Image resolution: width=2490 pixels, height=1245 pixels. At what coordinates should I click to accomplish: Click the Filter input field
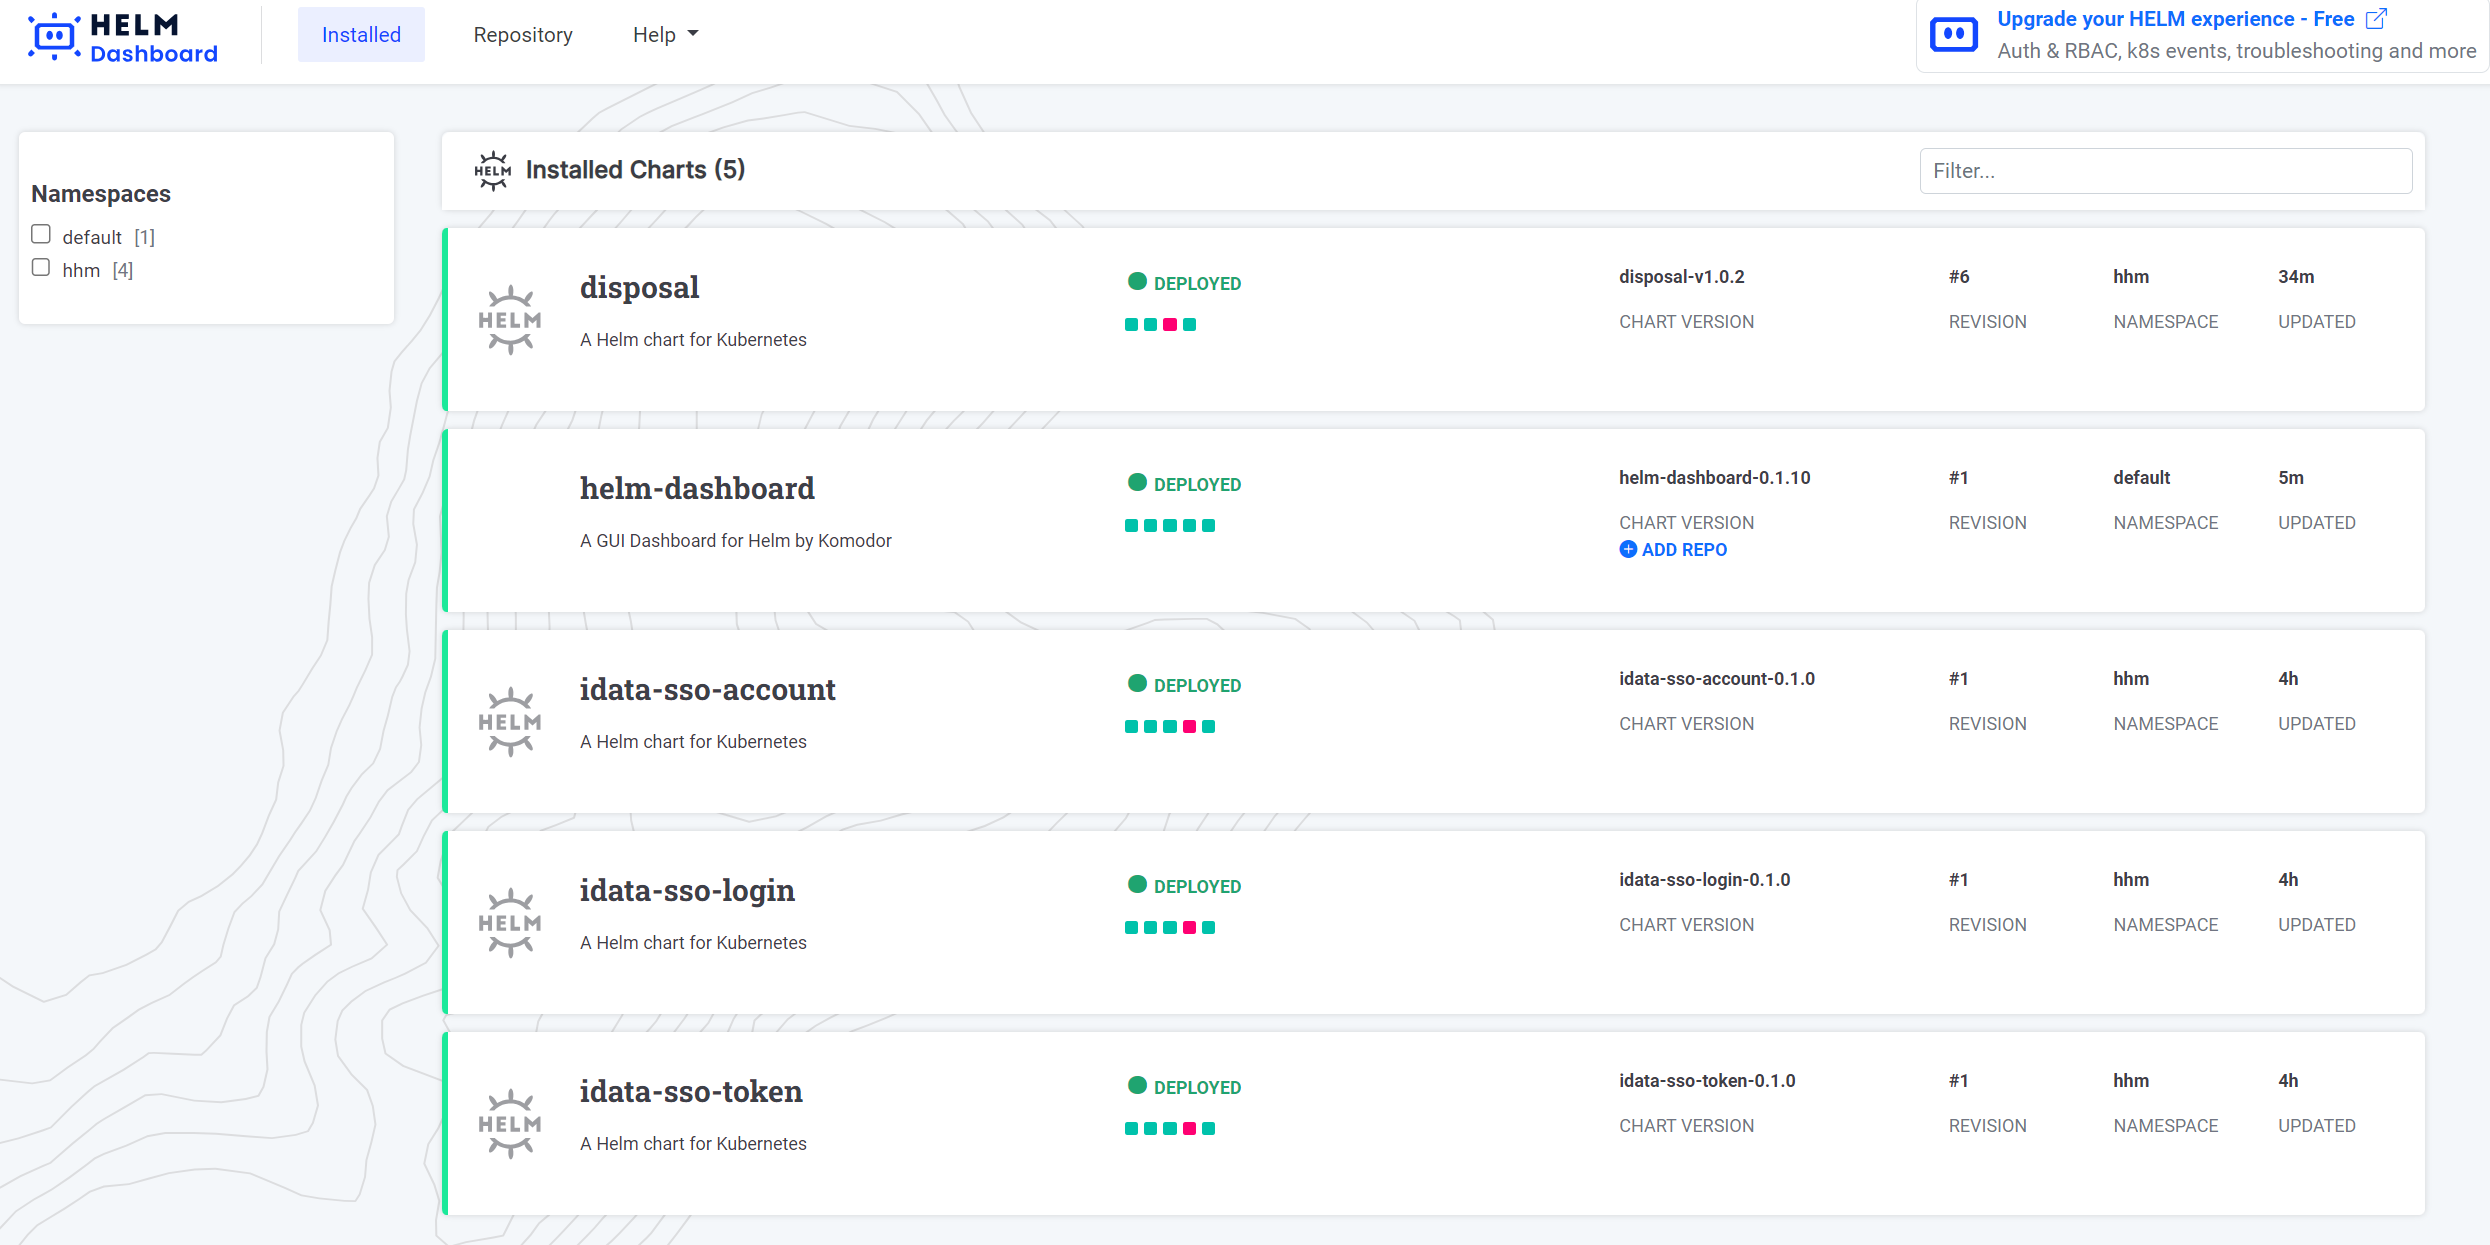(x=2165, y=171)
